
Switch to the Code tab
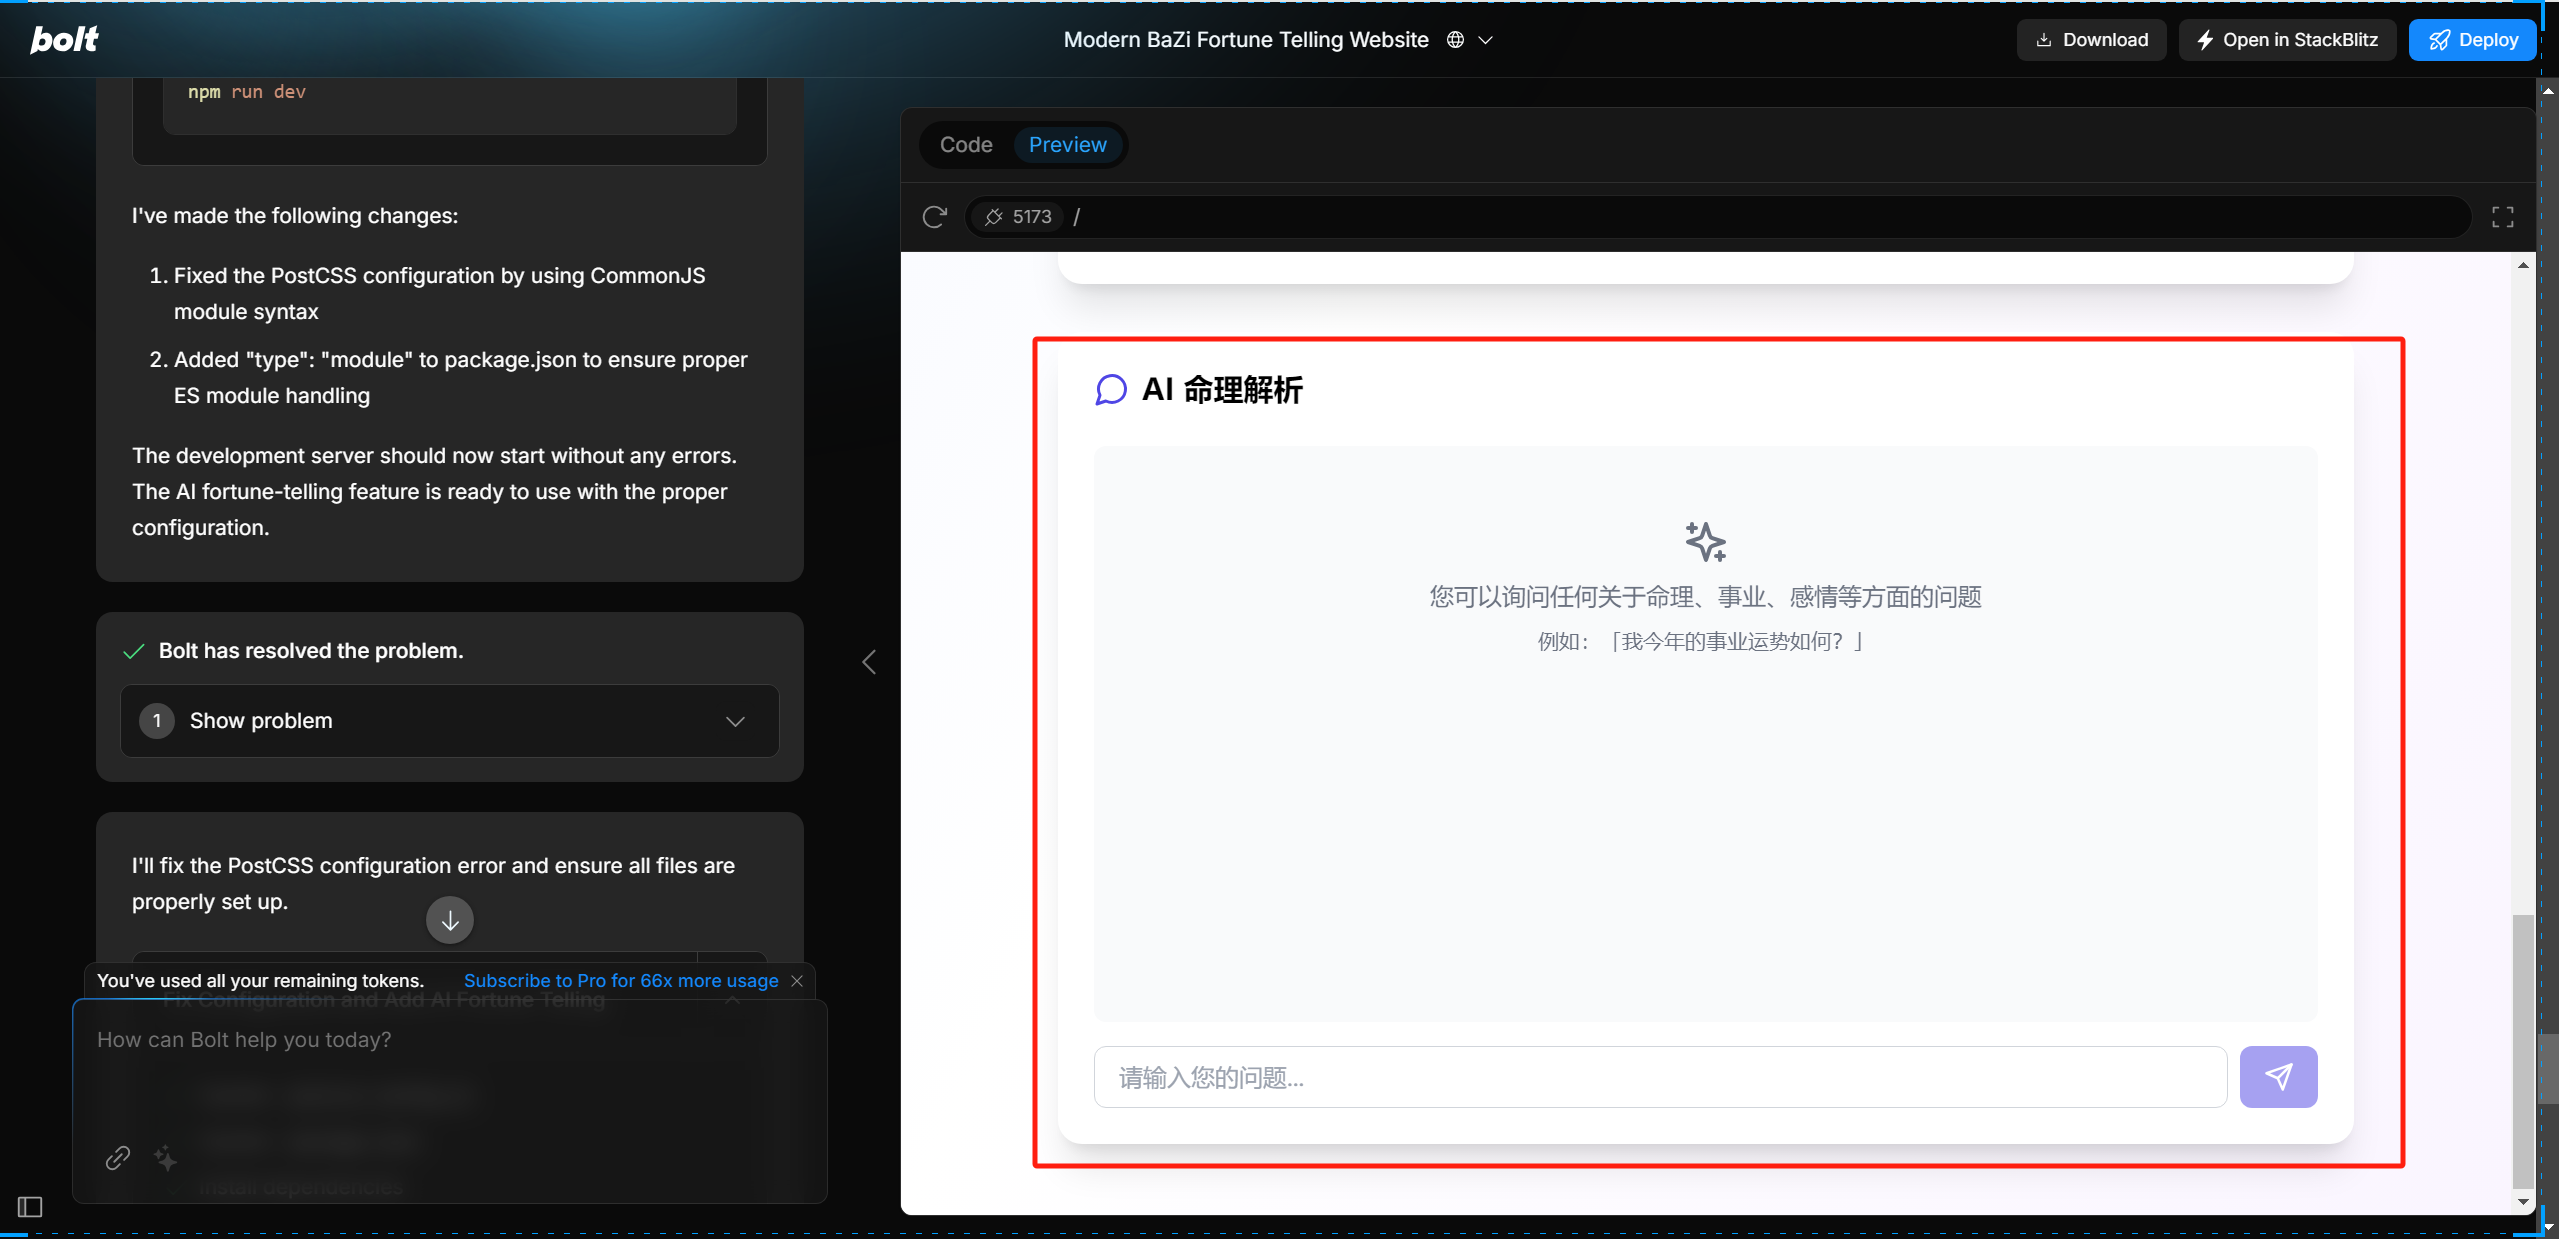coord(964,144)
